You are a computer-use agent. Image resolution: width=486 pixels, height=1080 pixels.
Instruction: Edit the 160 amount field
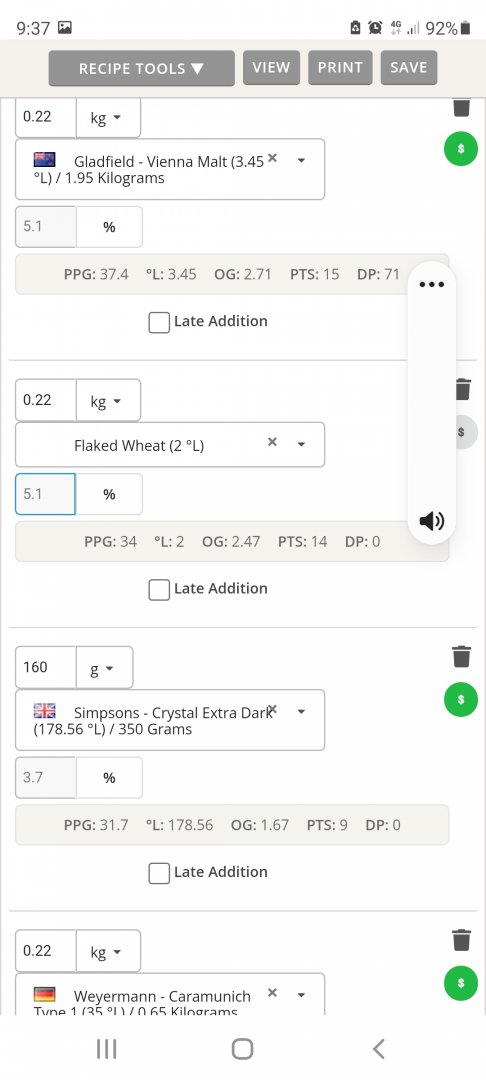tap(45, 667)
